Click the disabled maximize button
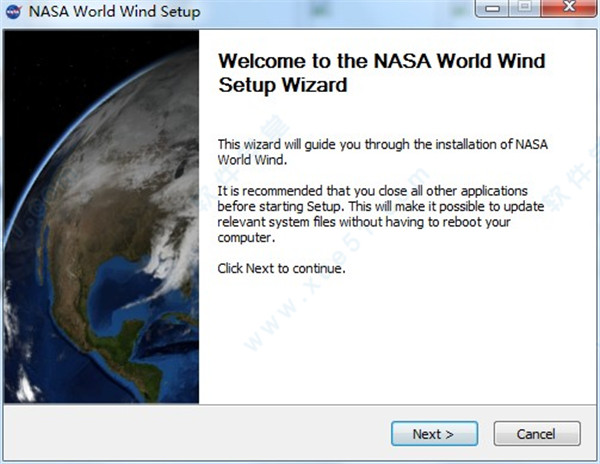This screenshot has width=600, height=464. click(524, 8)
